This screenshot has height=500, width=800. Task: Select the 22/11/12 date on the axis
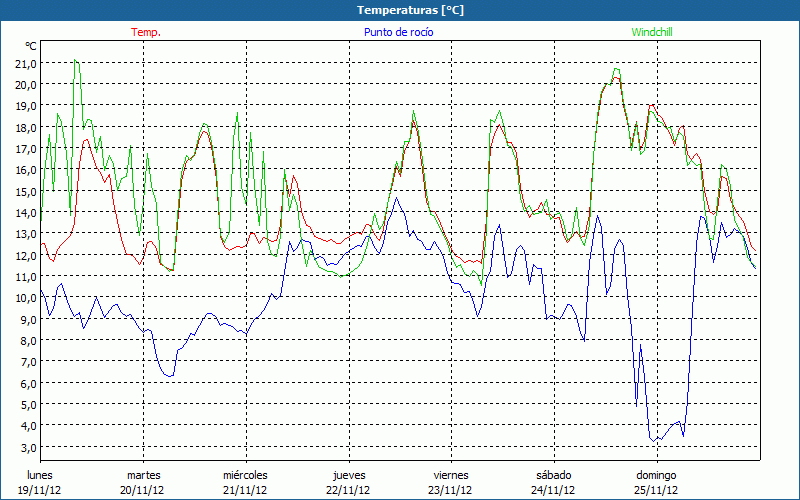click(x=348, y=490)
